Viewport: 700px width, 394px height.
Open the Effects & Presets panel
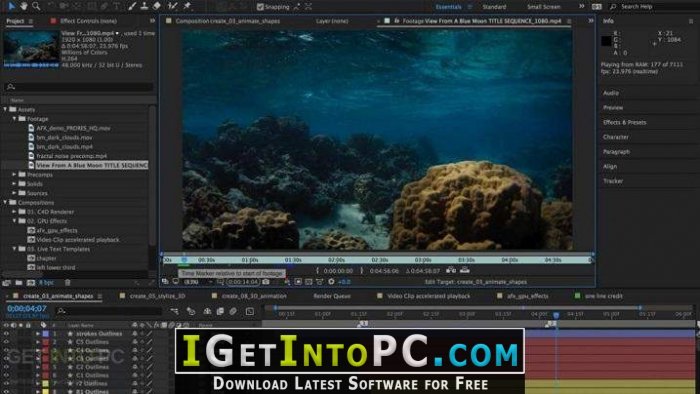tap(624, 122)
